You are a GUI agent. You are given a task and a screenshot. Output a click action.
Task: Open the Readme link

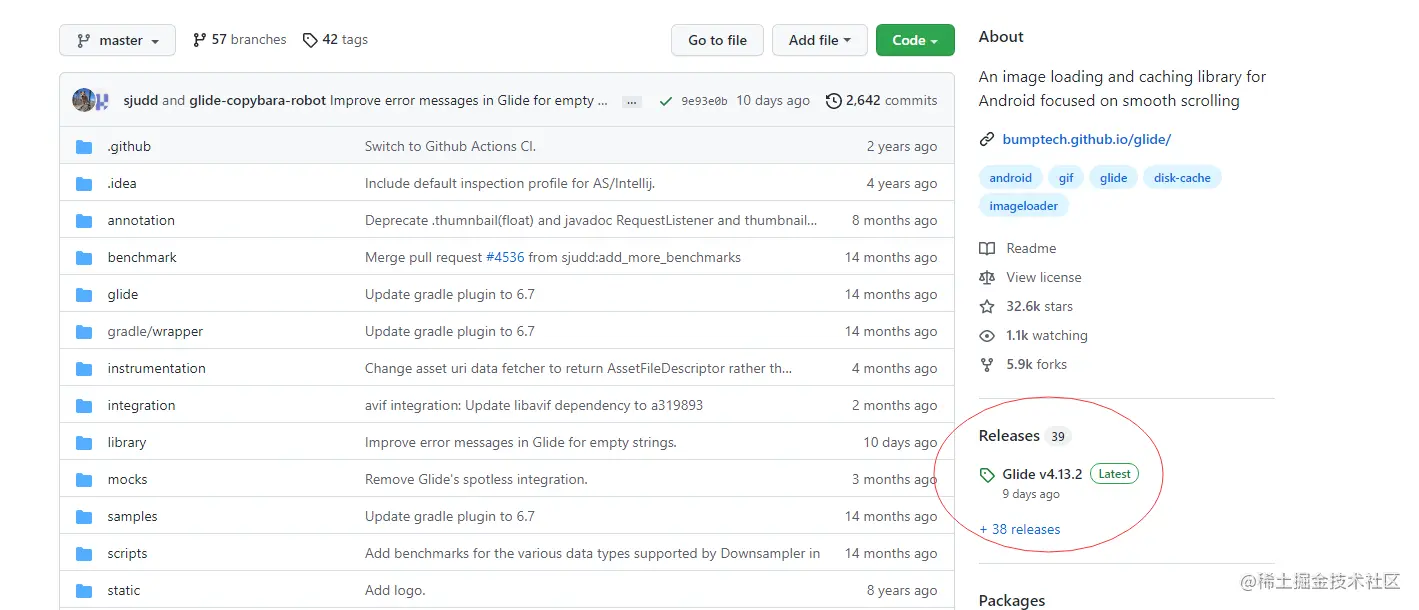1031,248
